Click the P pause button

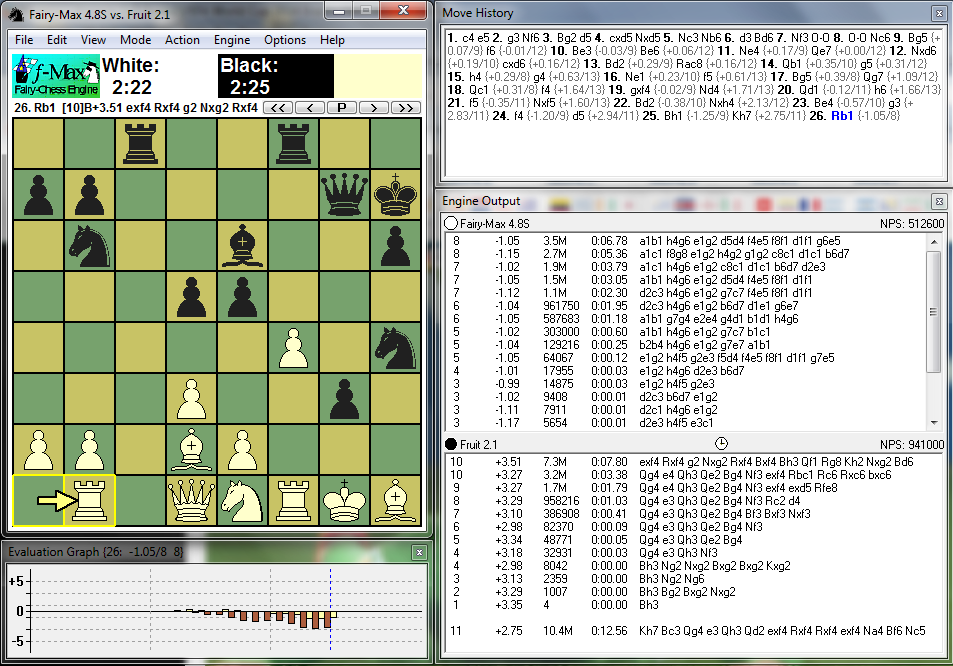342,108
